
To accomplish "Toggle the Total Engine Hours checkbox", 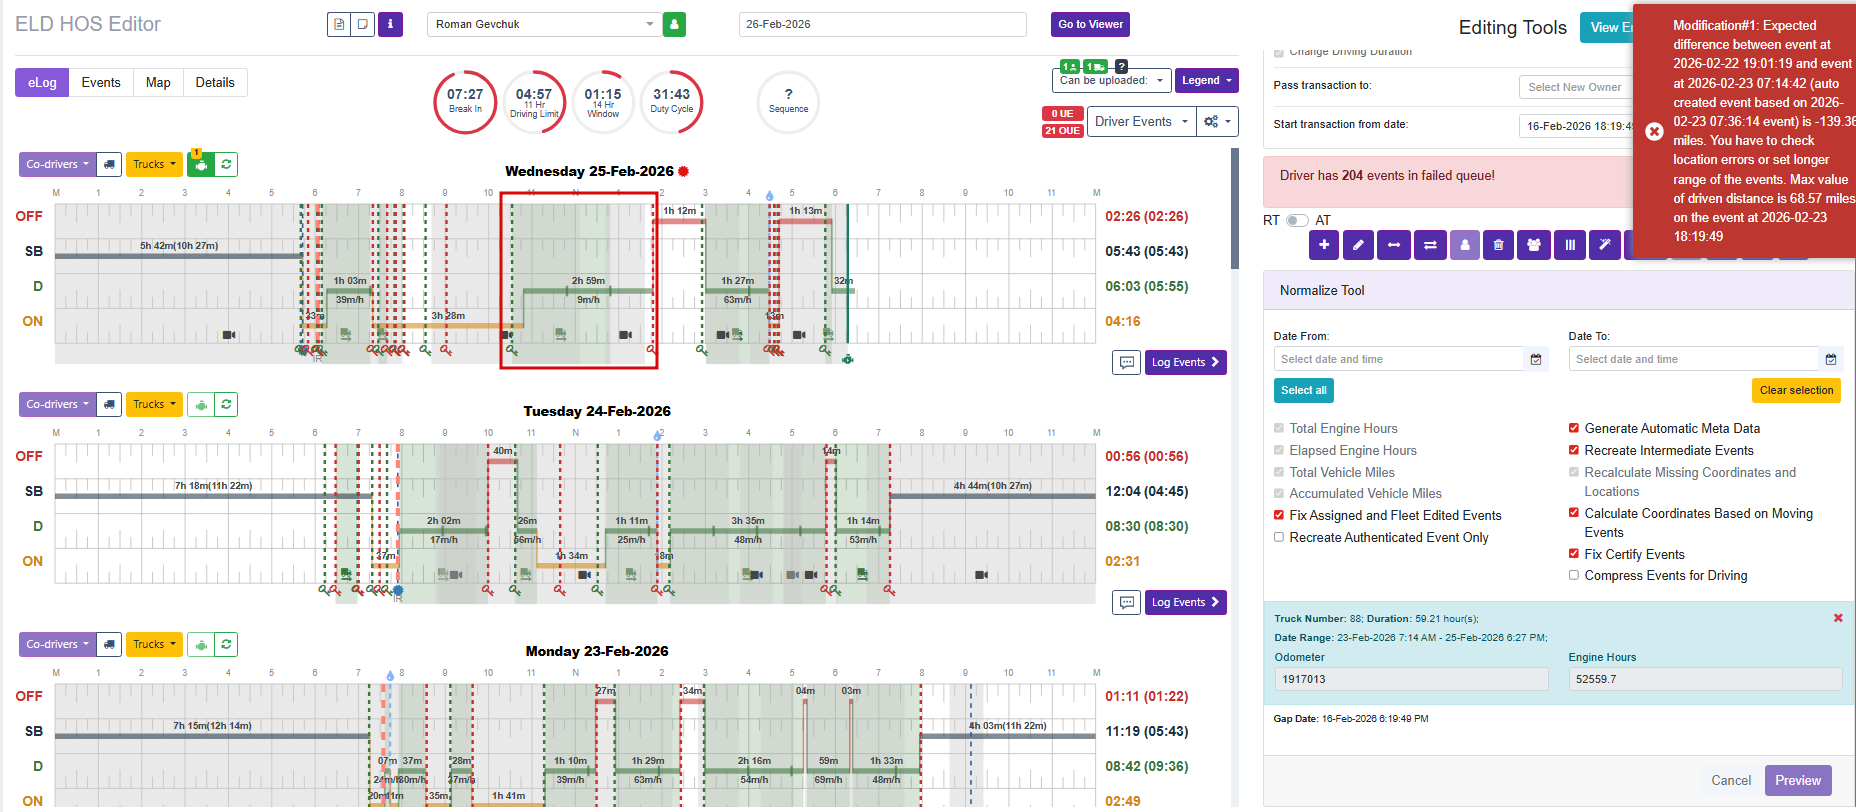I will coord(1279,428).
